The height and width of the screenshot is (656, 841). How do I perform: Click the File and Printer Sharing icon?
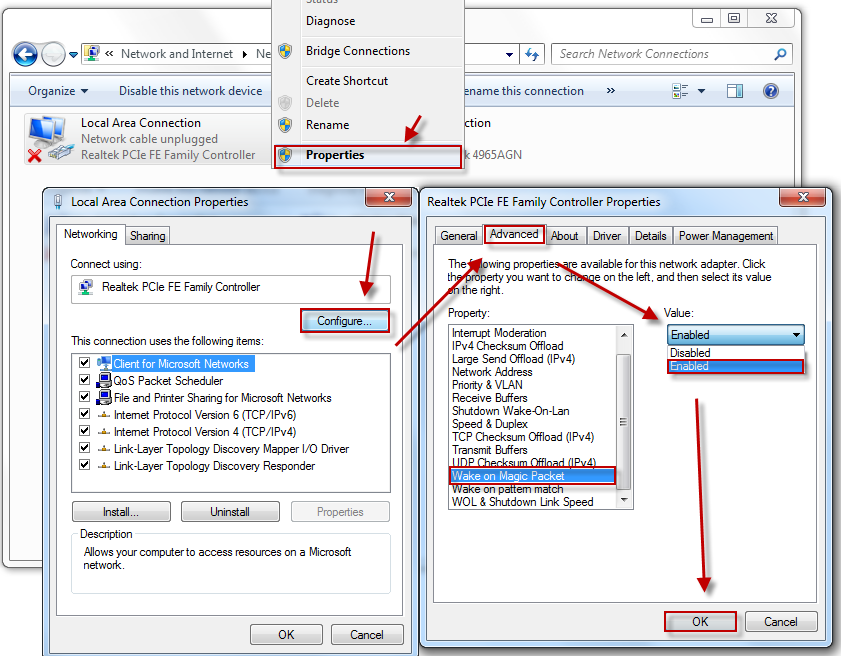104,397
